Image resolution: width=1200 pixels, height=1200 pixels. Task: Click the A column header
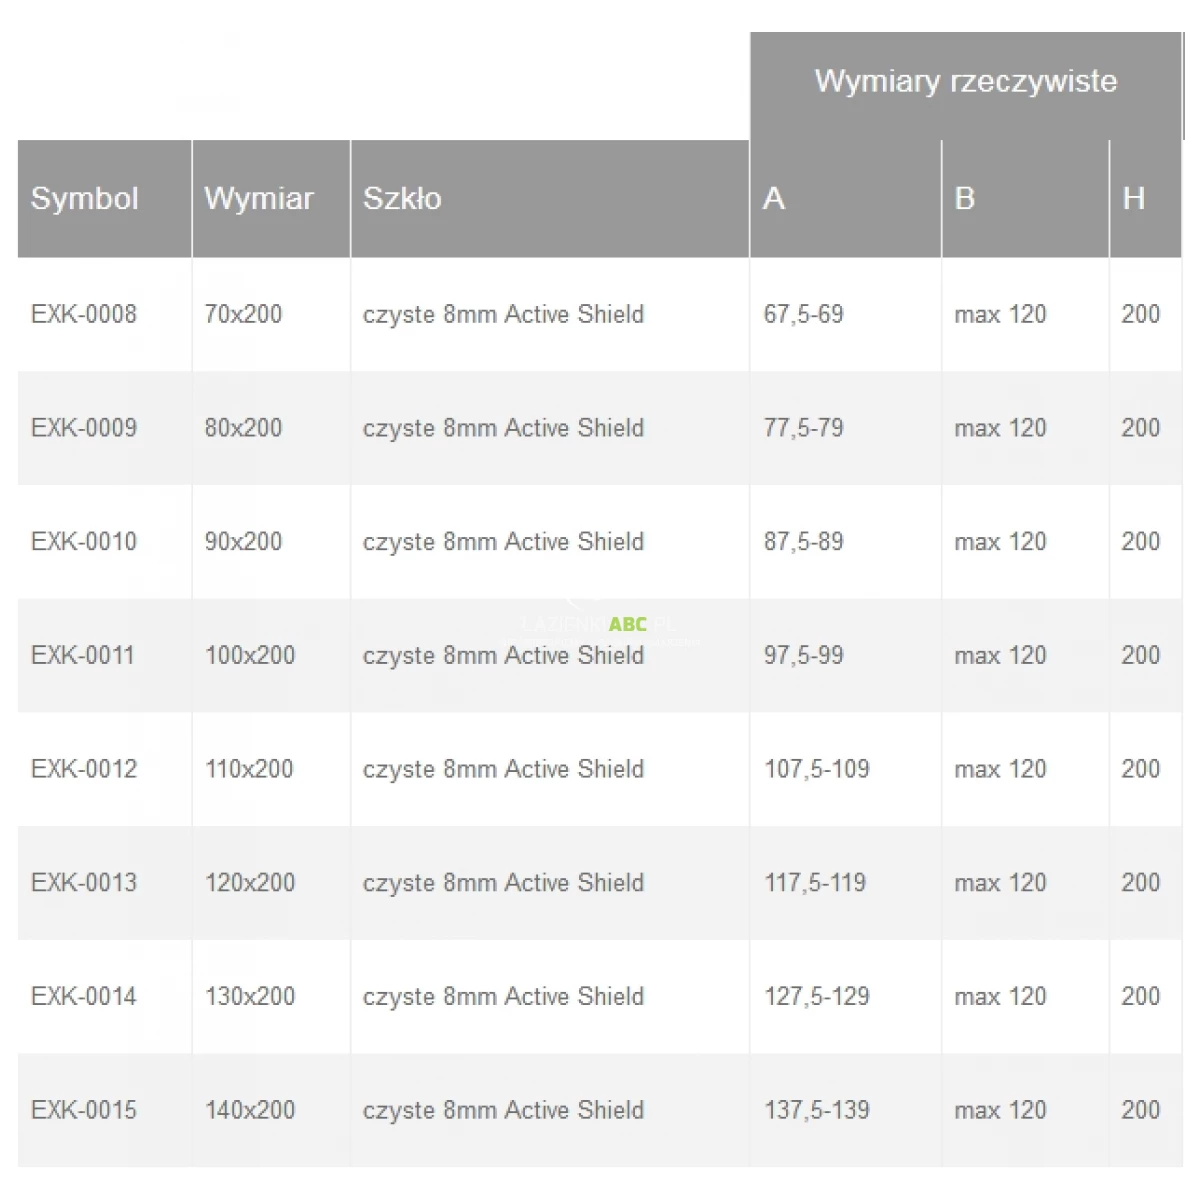774,198
